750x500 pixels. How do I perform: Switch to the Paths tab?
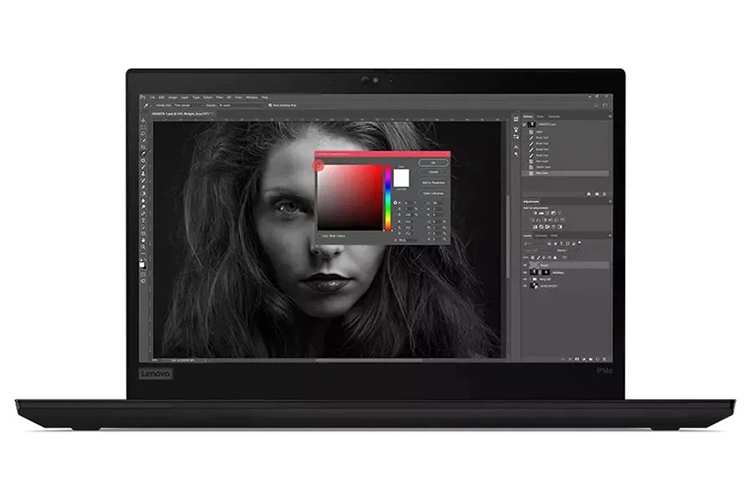[554, 236]
